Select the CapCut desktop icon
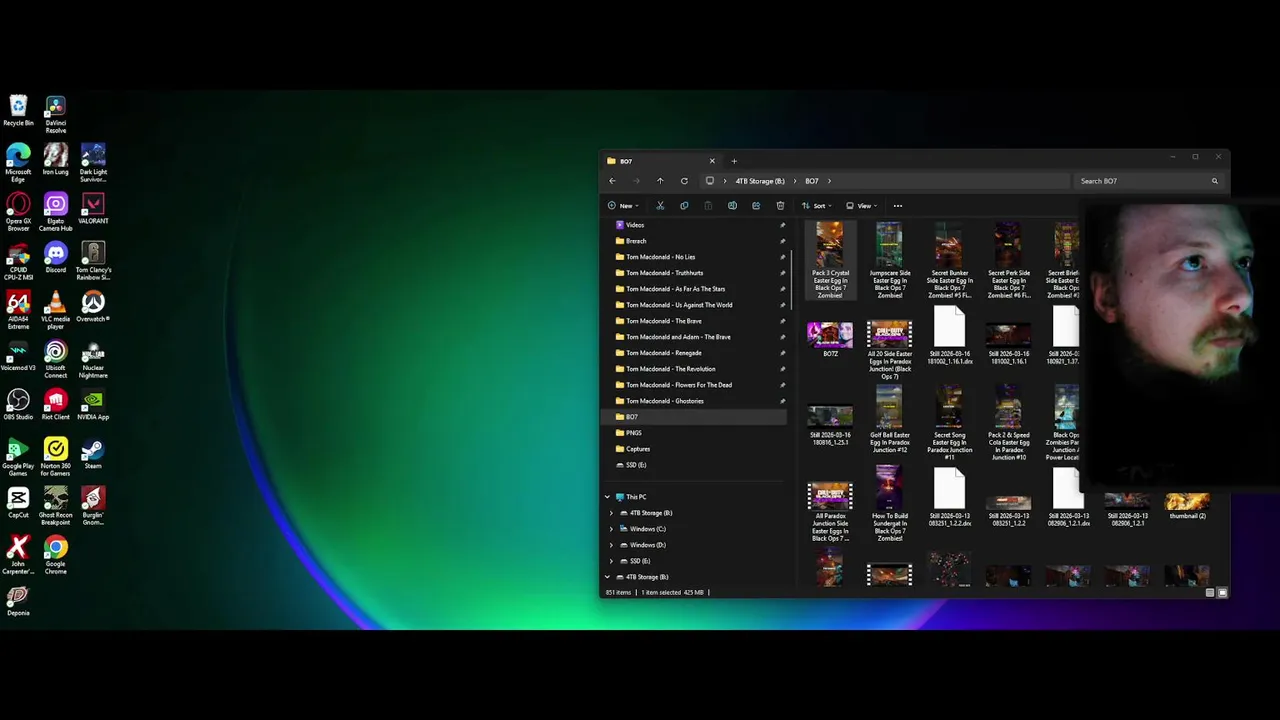Screen dimensions: 1280x720 pyautogui.click(x=18, y=502)
